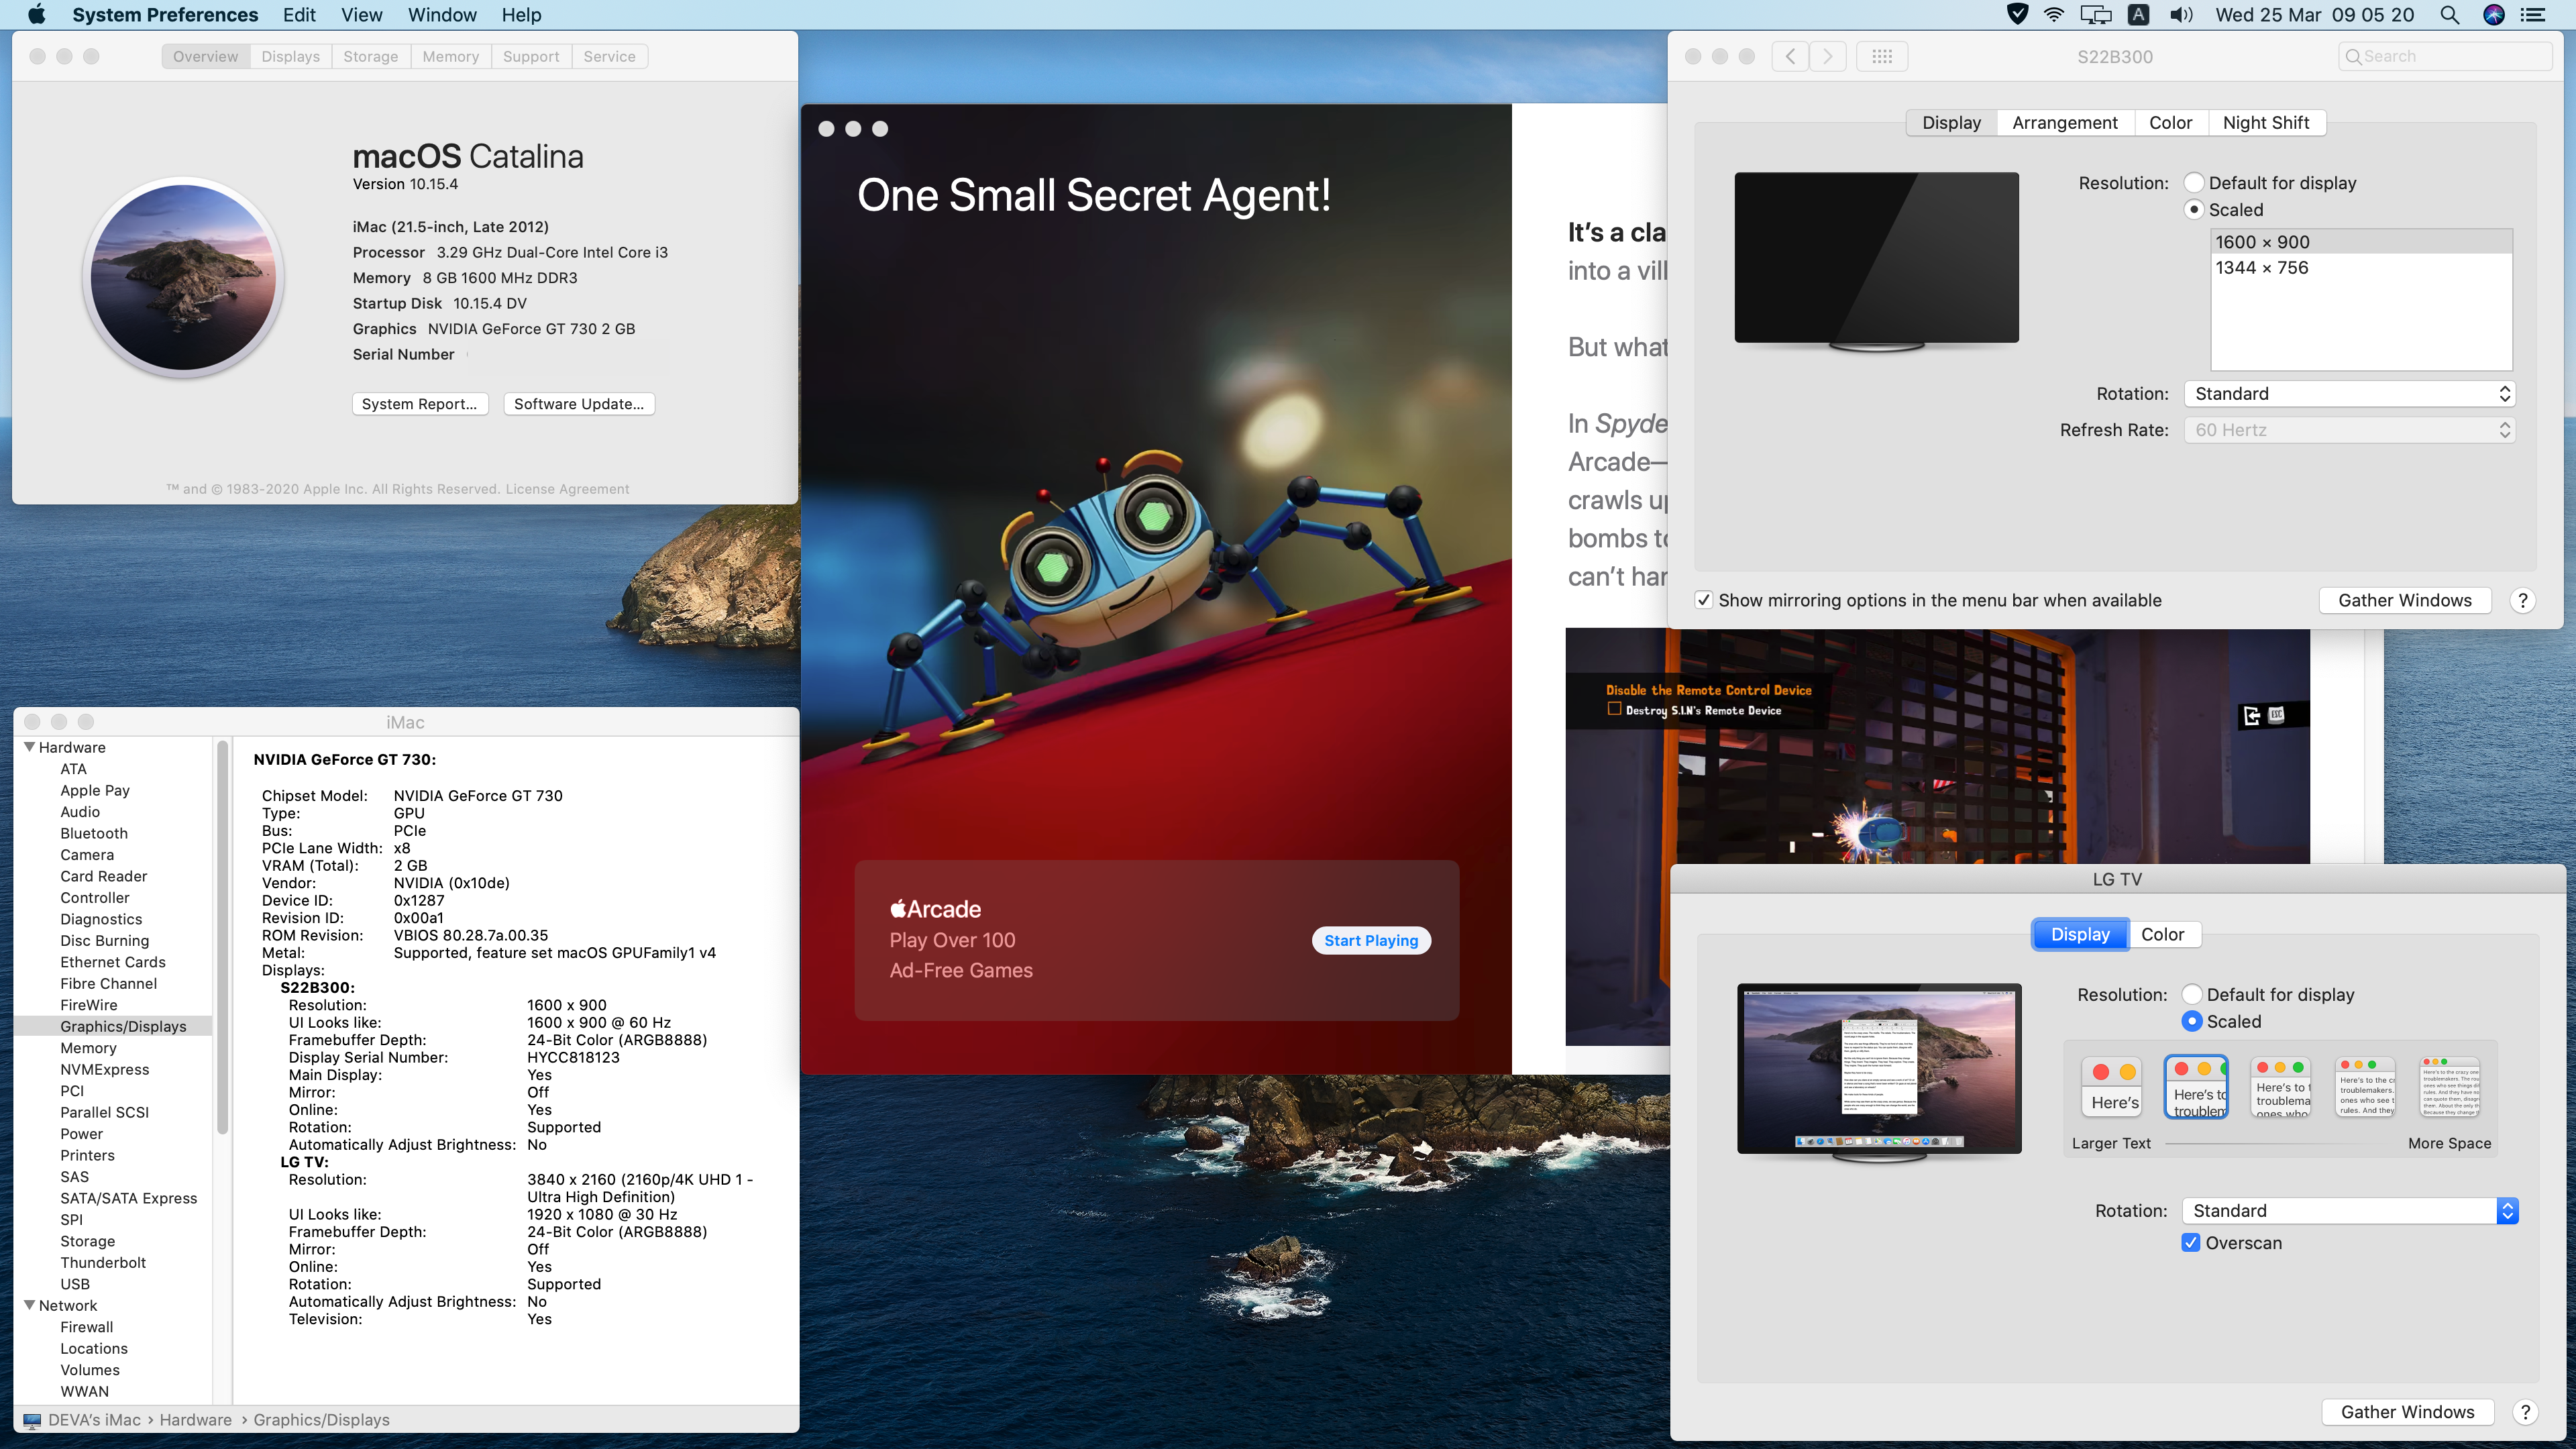Switch to the Displays tab in About This Mac
Viewport: 2576px width, 1449px height.
(x=290, y=56)
